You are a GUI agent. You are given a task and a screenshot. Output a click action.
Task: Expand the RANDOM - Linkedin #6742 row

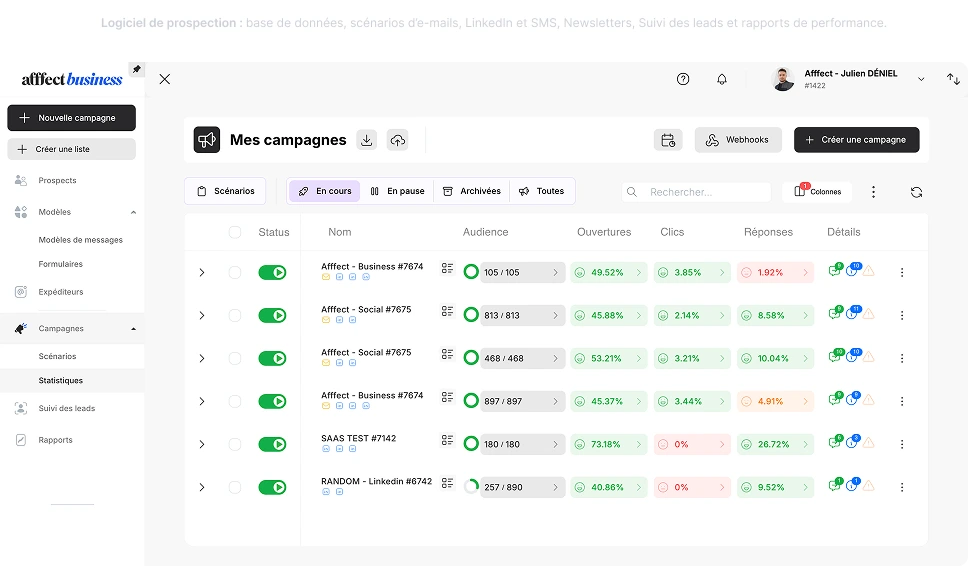click(202, 488)
